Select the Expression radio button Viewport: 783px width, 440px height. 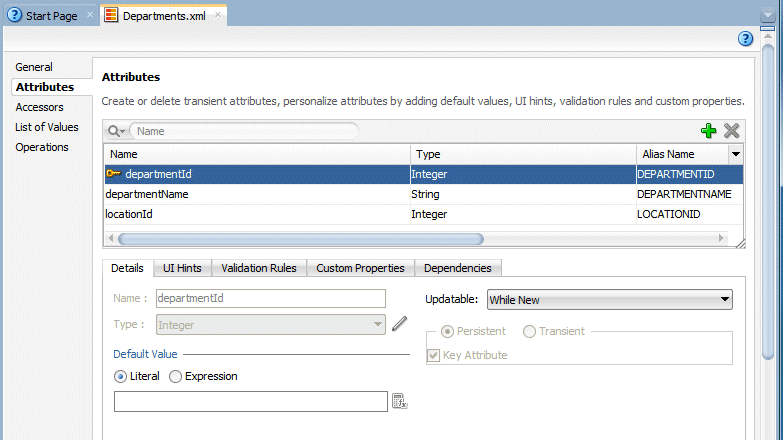(175, 377)
